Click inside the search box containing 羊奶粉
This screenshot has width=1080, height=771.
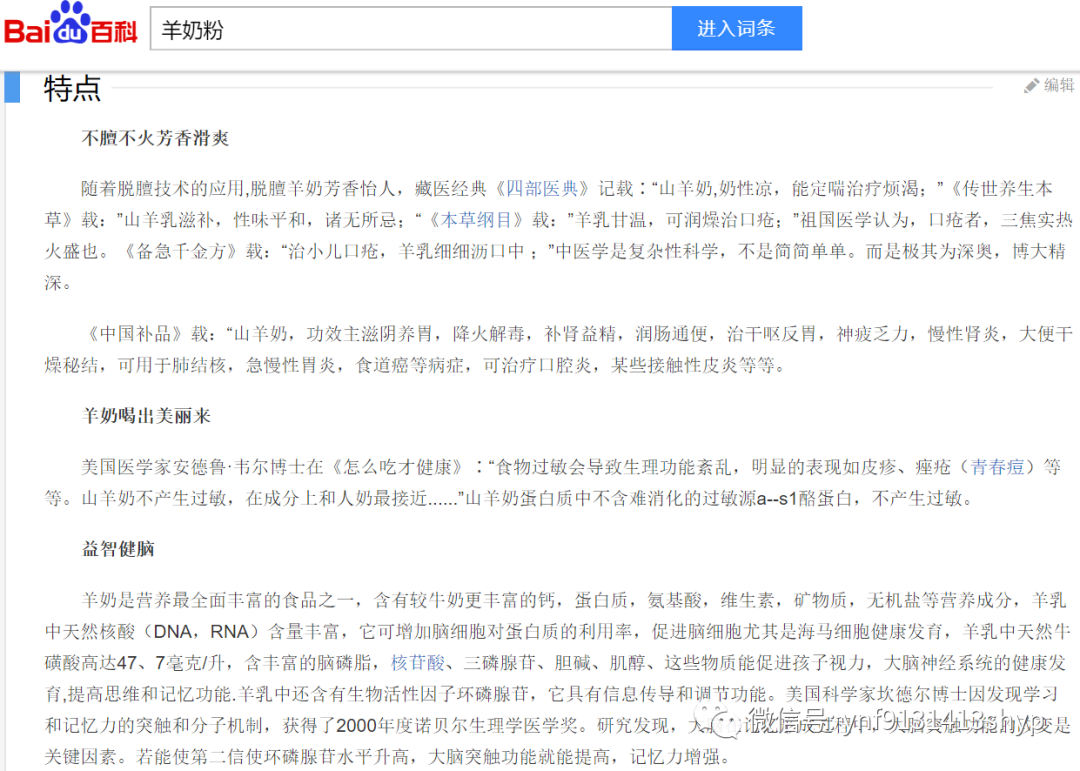tap(400, 27)
